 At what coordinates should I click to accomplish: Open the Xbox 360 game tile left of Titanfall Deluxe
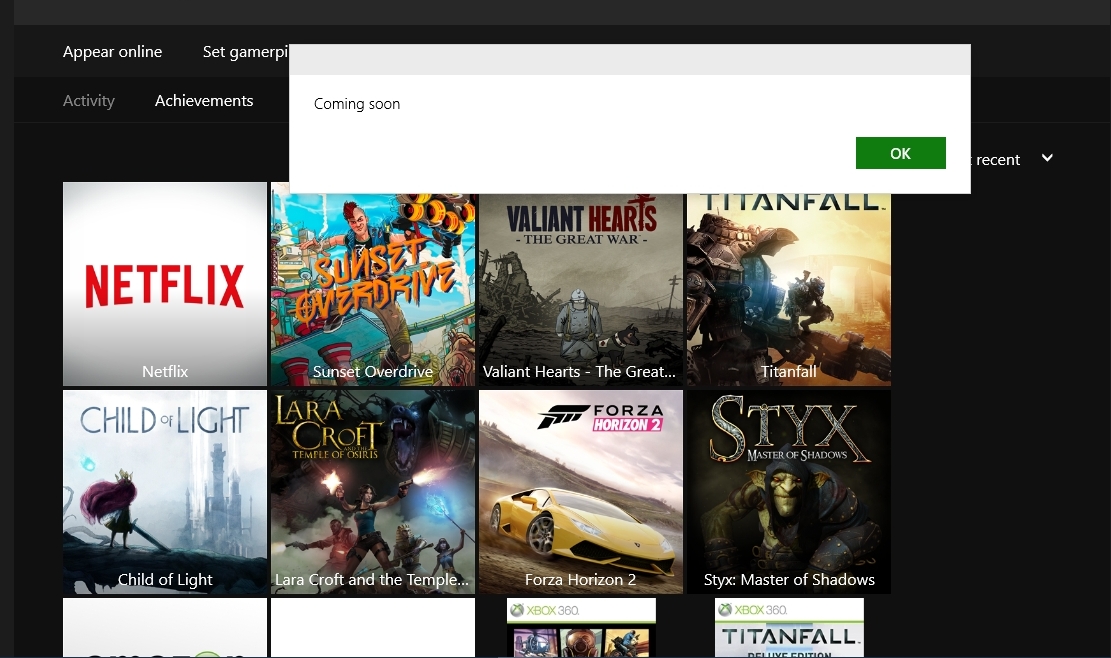pyautogui.click(x=581, y=628)
